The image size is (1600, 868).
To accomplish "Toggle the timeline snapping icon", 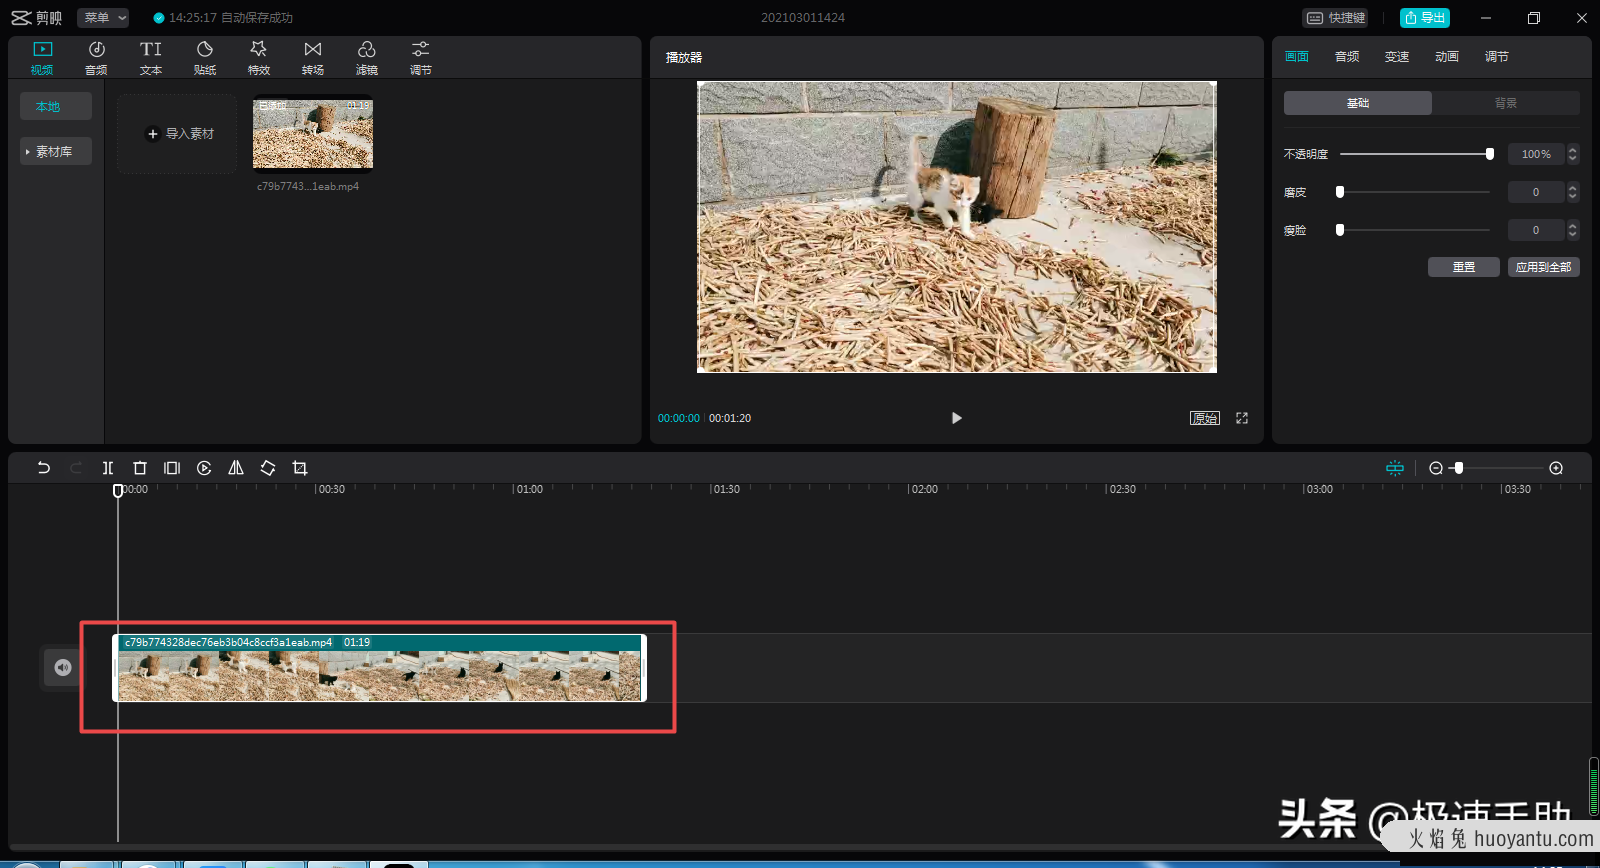I will tap(1395, 468).
